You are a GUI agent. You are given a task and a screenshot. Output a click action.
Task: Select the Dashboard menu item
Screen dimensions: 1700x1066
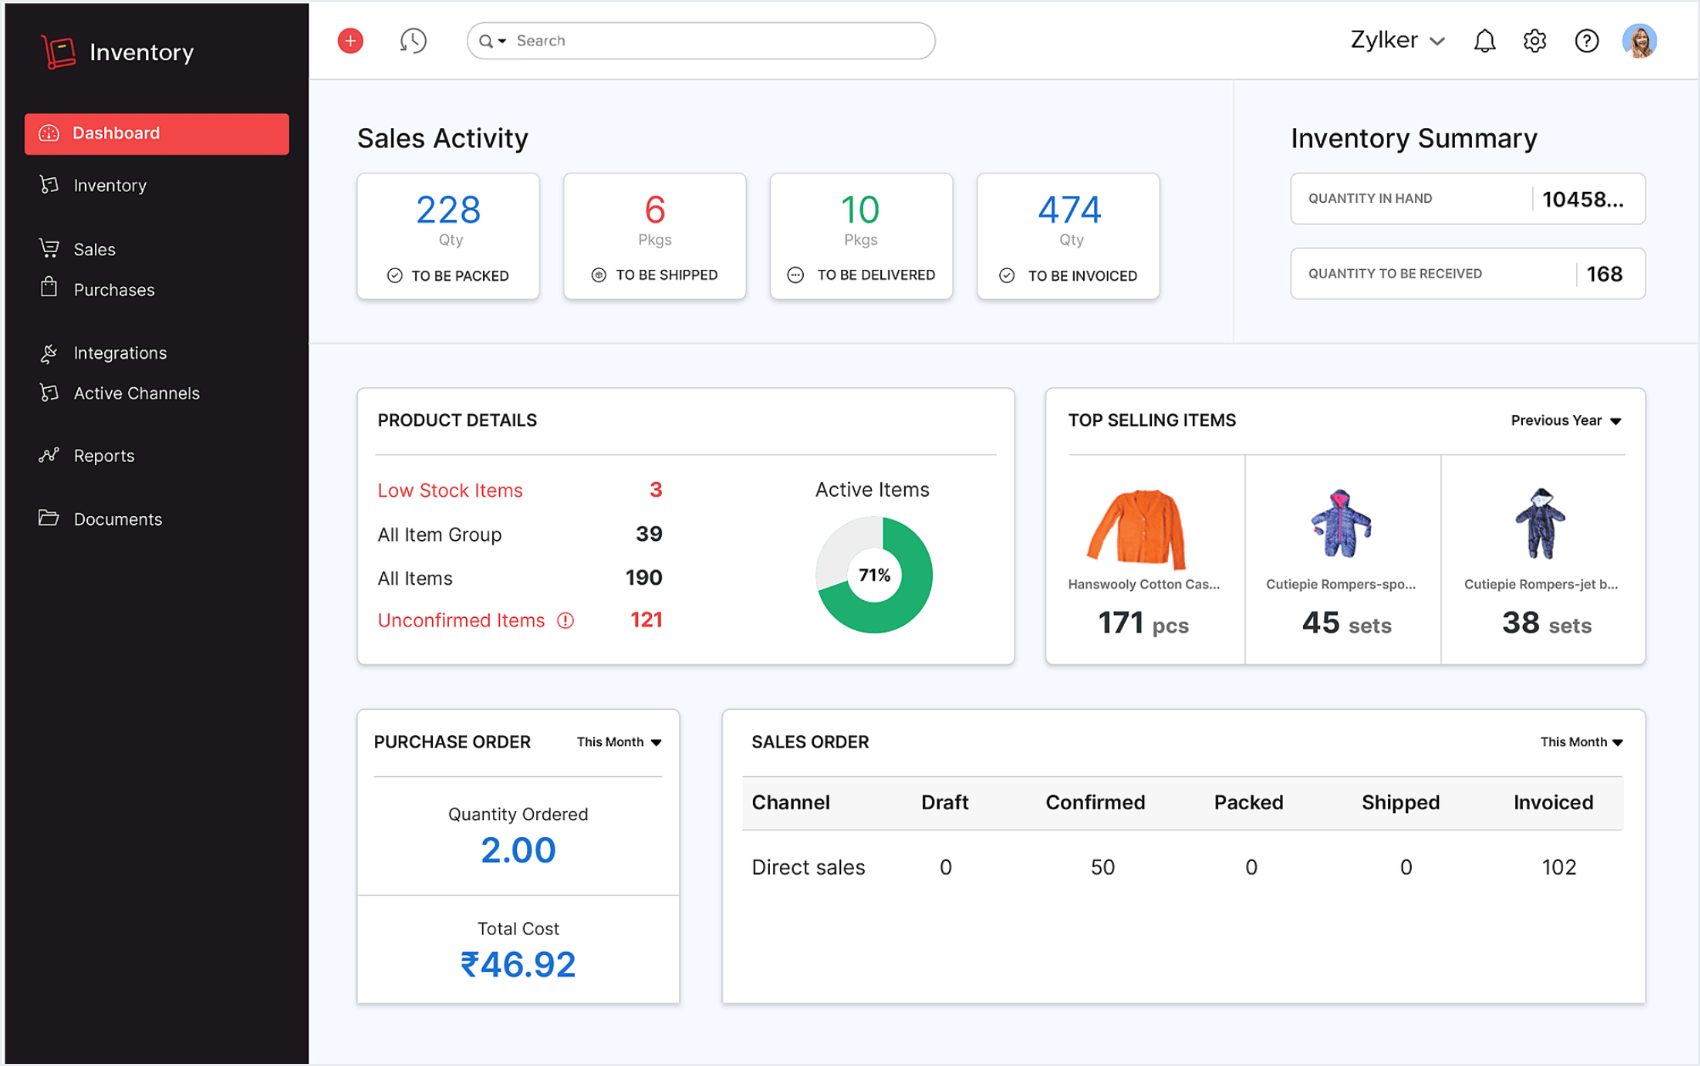click(116, 133)
